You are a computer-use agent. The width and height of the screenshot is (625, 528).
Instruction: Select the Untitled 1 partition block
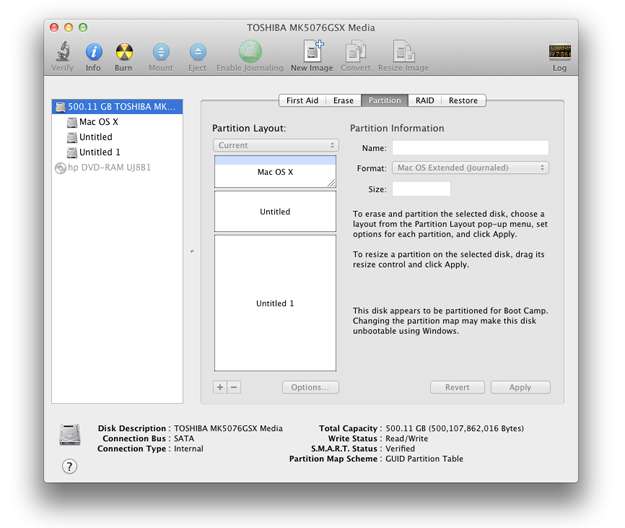coord(275,303)
